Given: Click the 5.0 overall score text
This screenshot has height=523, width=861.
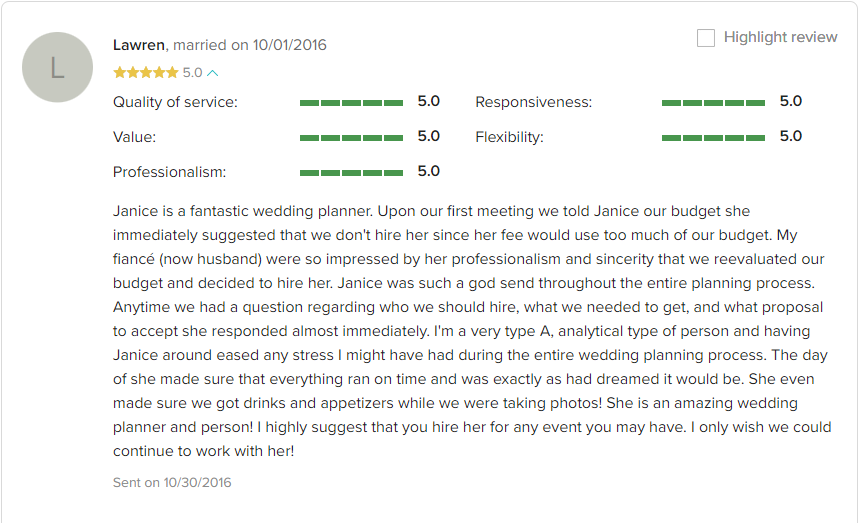Looking at the screenshot, I should 193,73.
